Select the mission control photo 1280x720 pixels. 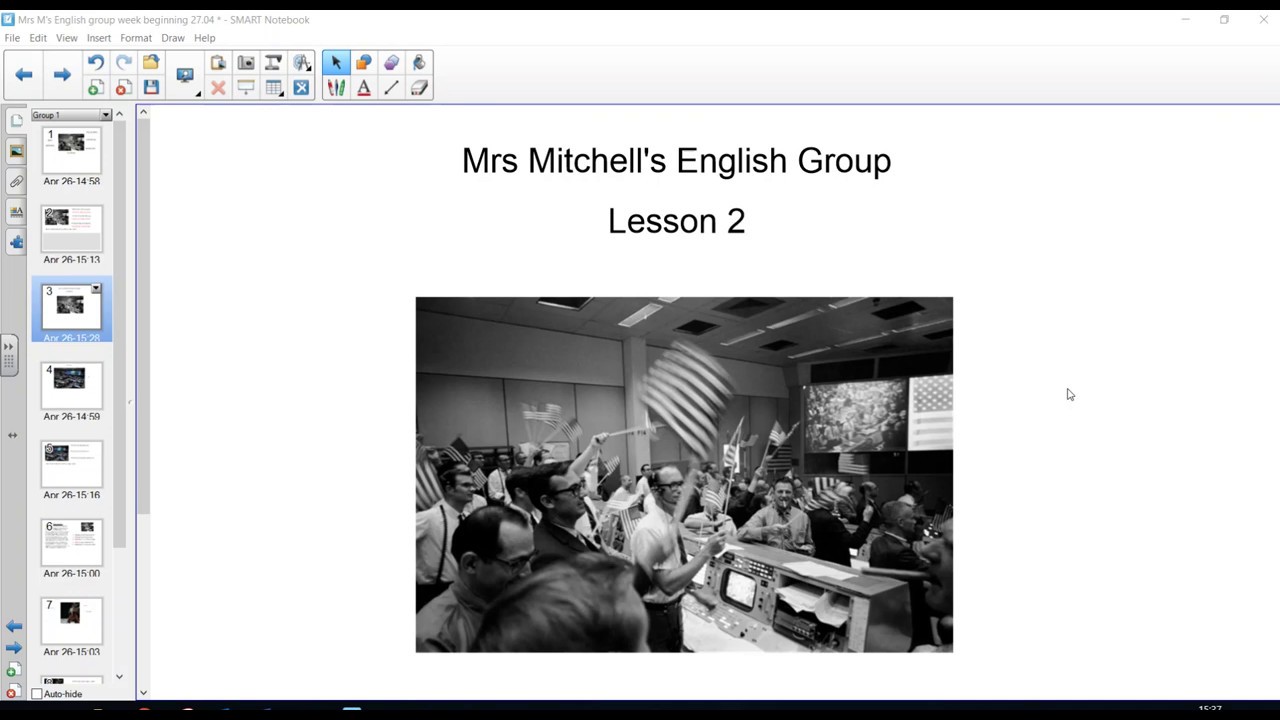(684, 474)
